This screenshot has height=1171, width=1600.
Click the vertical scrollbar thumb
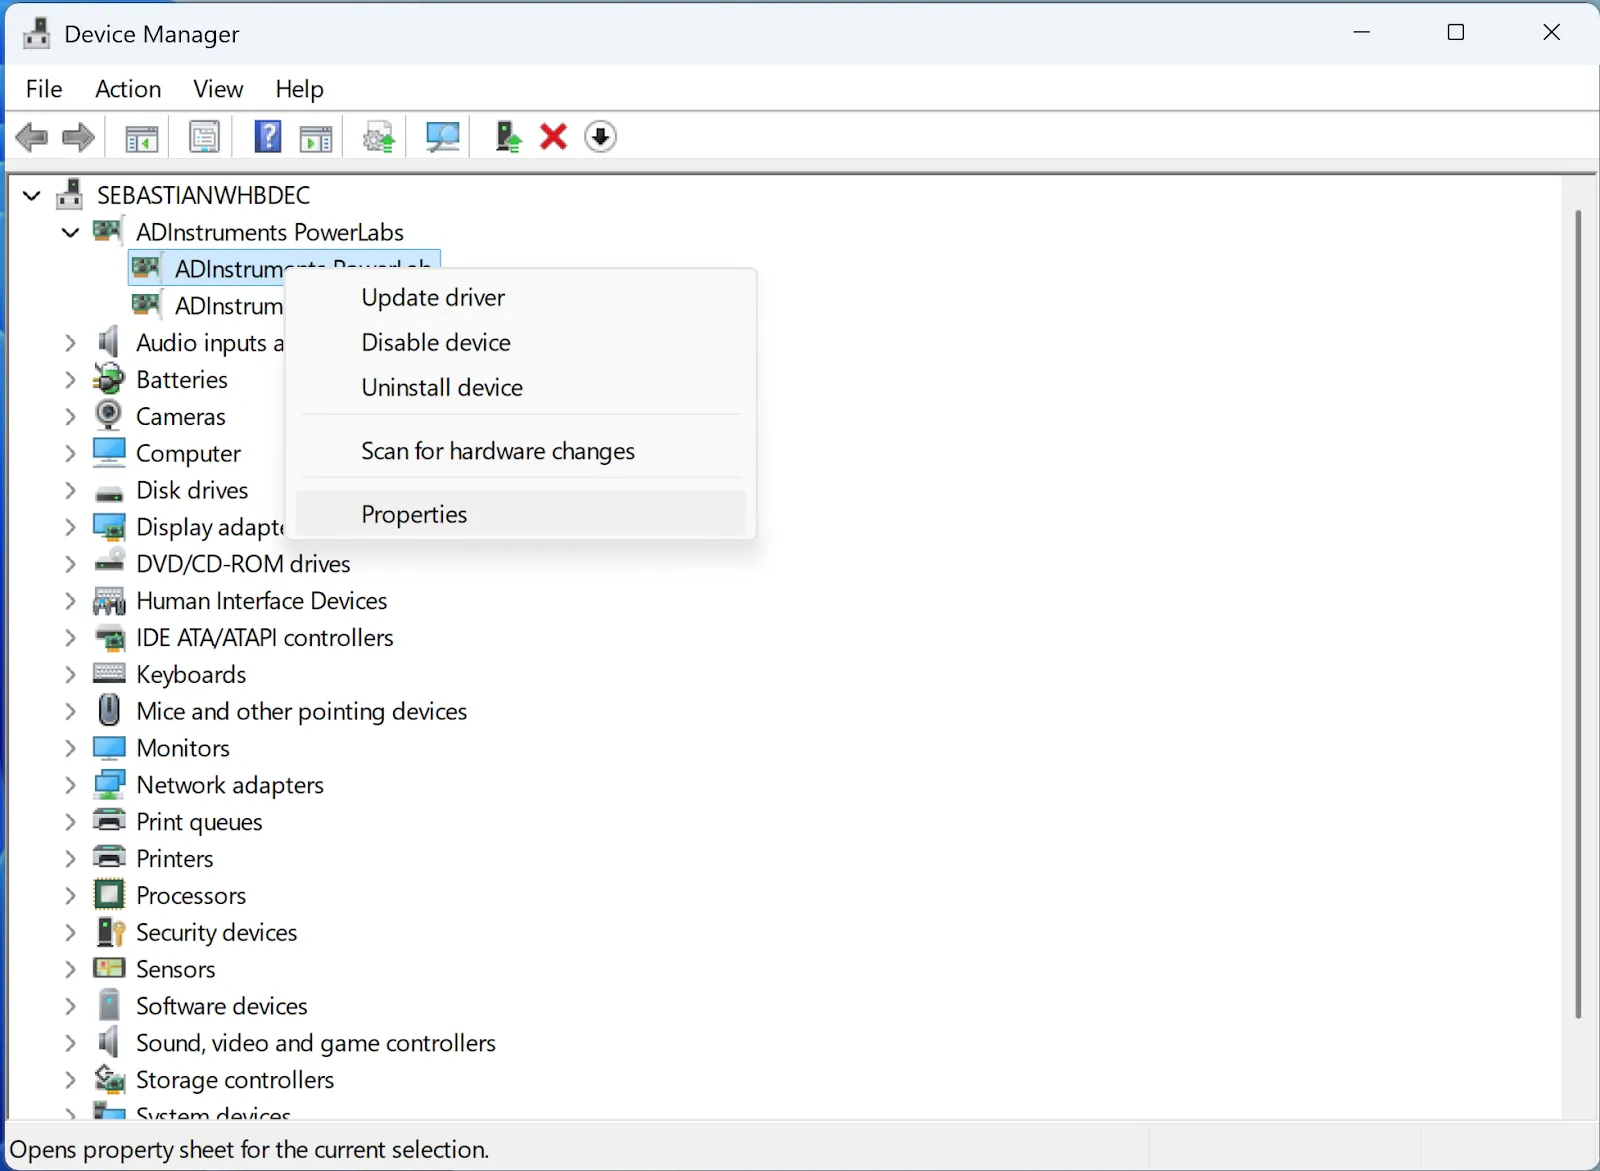[x=1578, y=614]
